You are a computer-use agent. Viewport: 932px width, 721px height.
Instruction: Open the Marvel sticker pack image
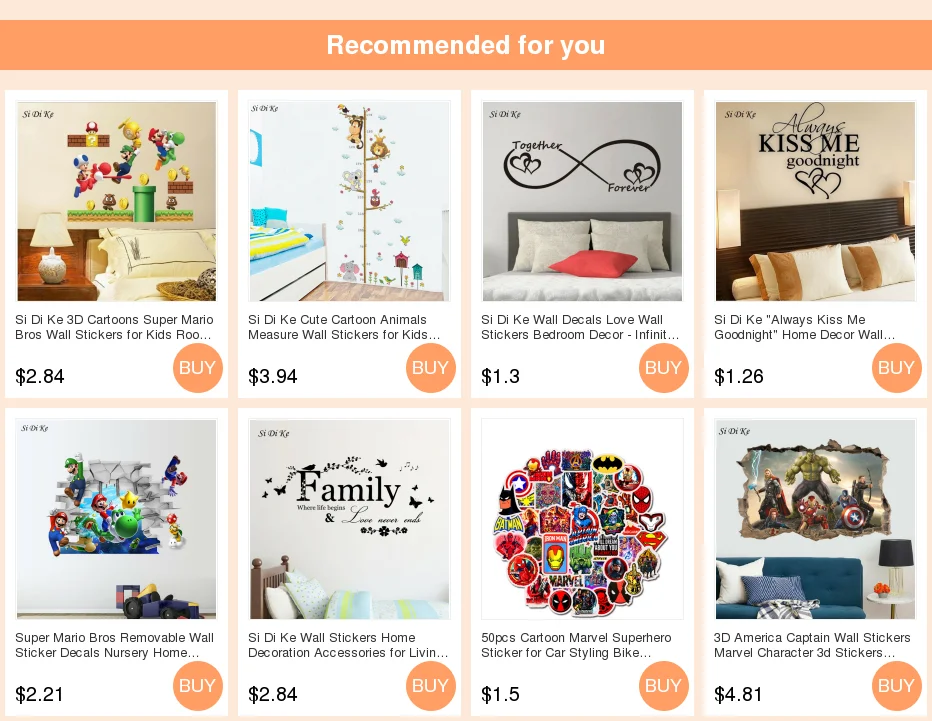coord(582,520)
